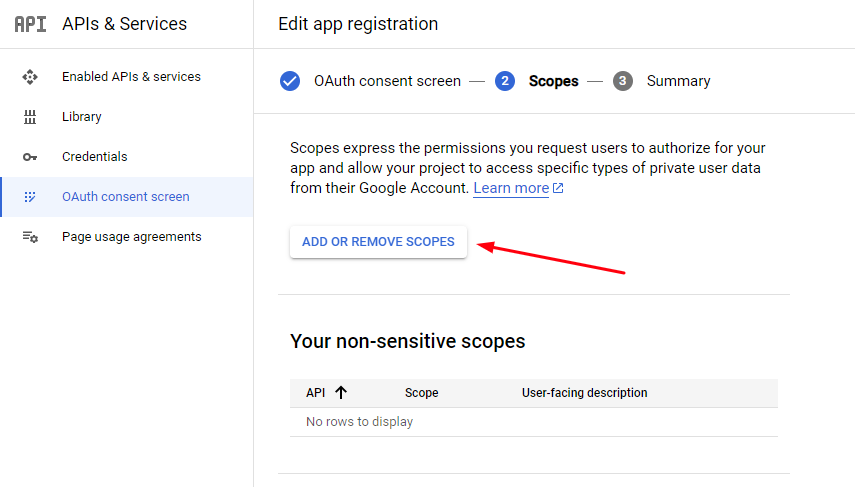Click ADD OR REMOVE SCOPES button
Image resolution: width=855 pixels, height=487 pixels.
pyautogui.click(x=378, y=242)
